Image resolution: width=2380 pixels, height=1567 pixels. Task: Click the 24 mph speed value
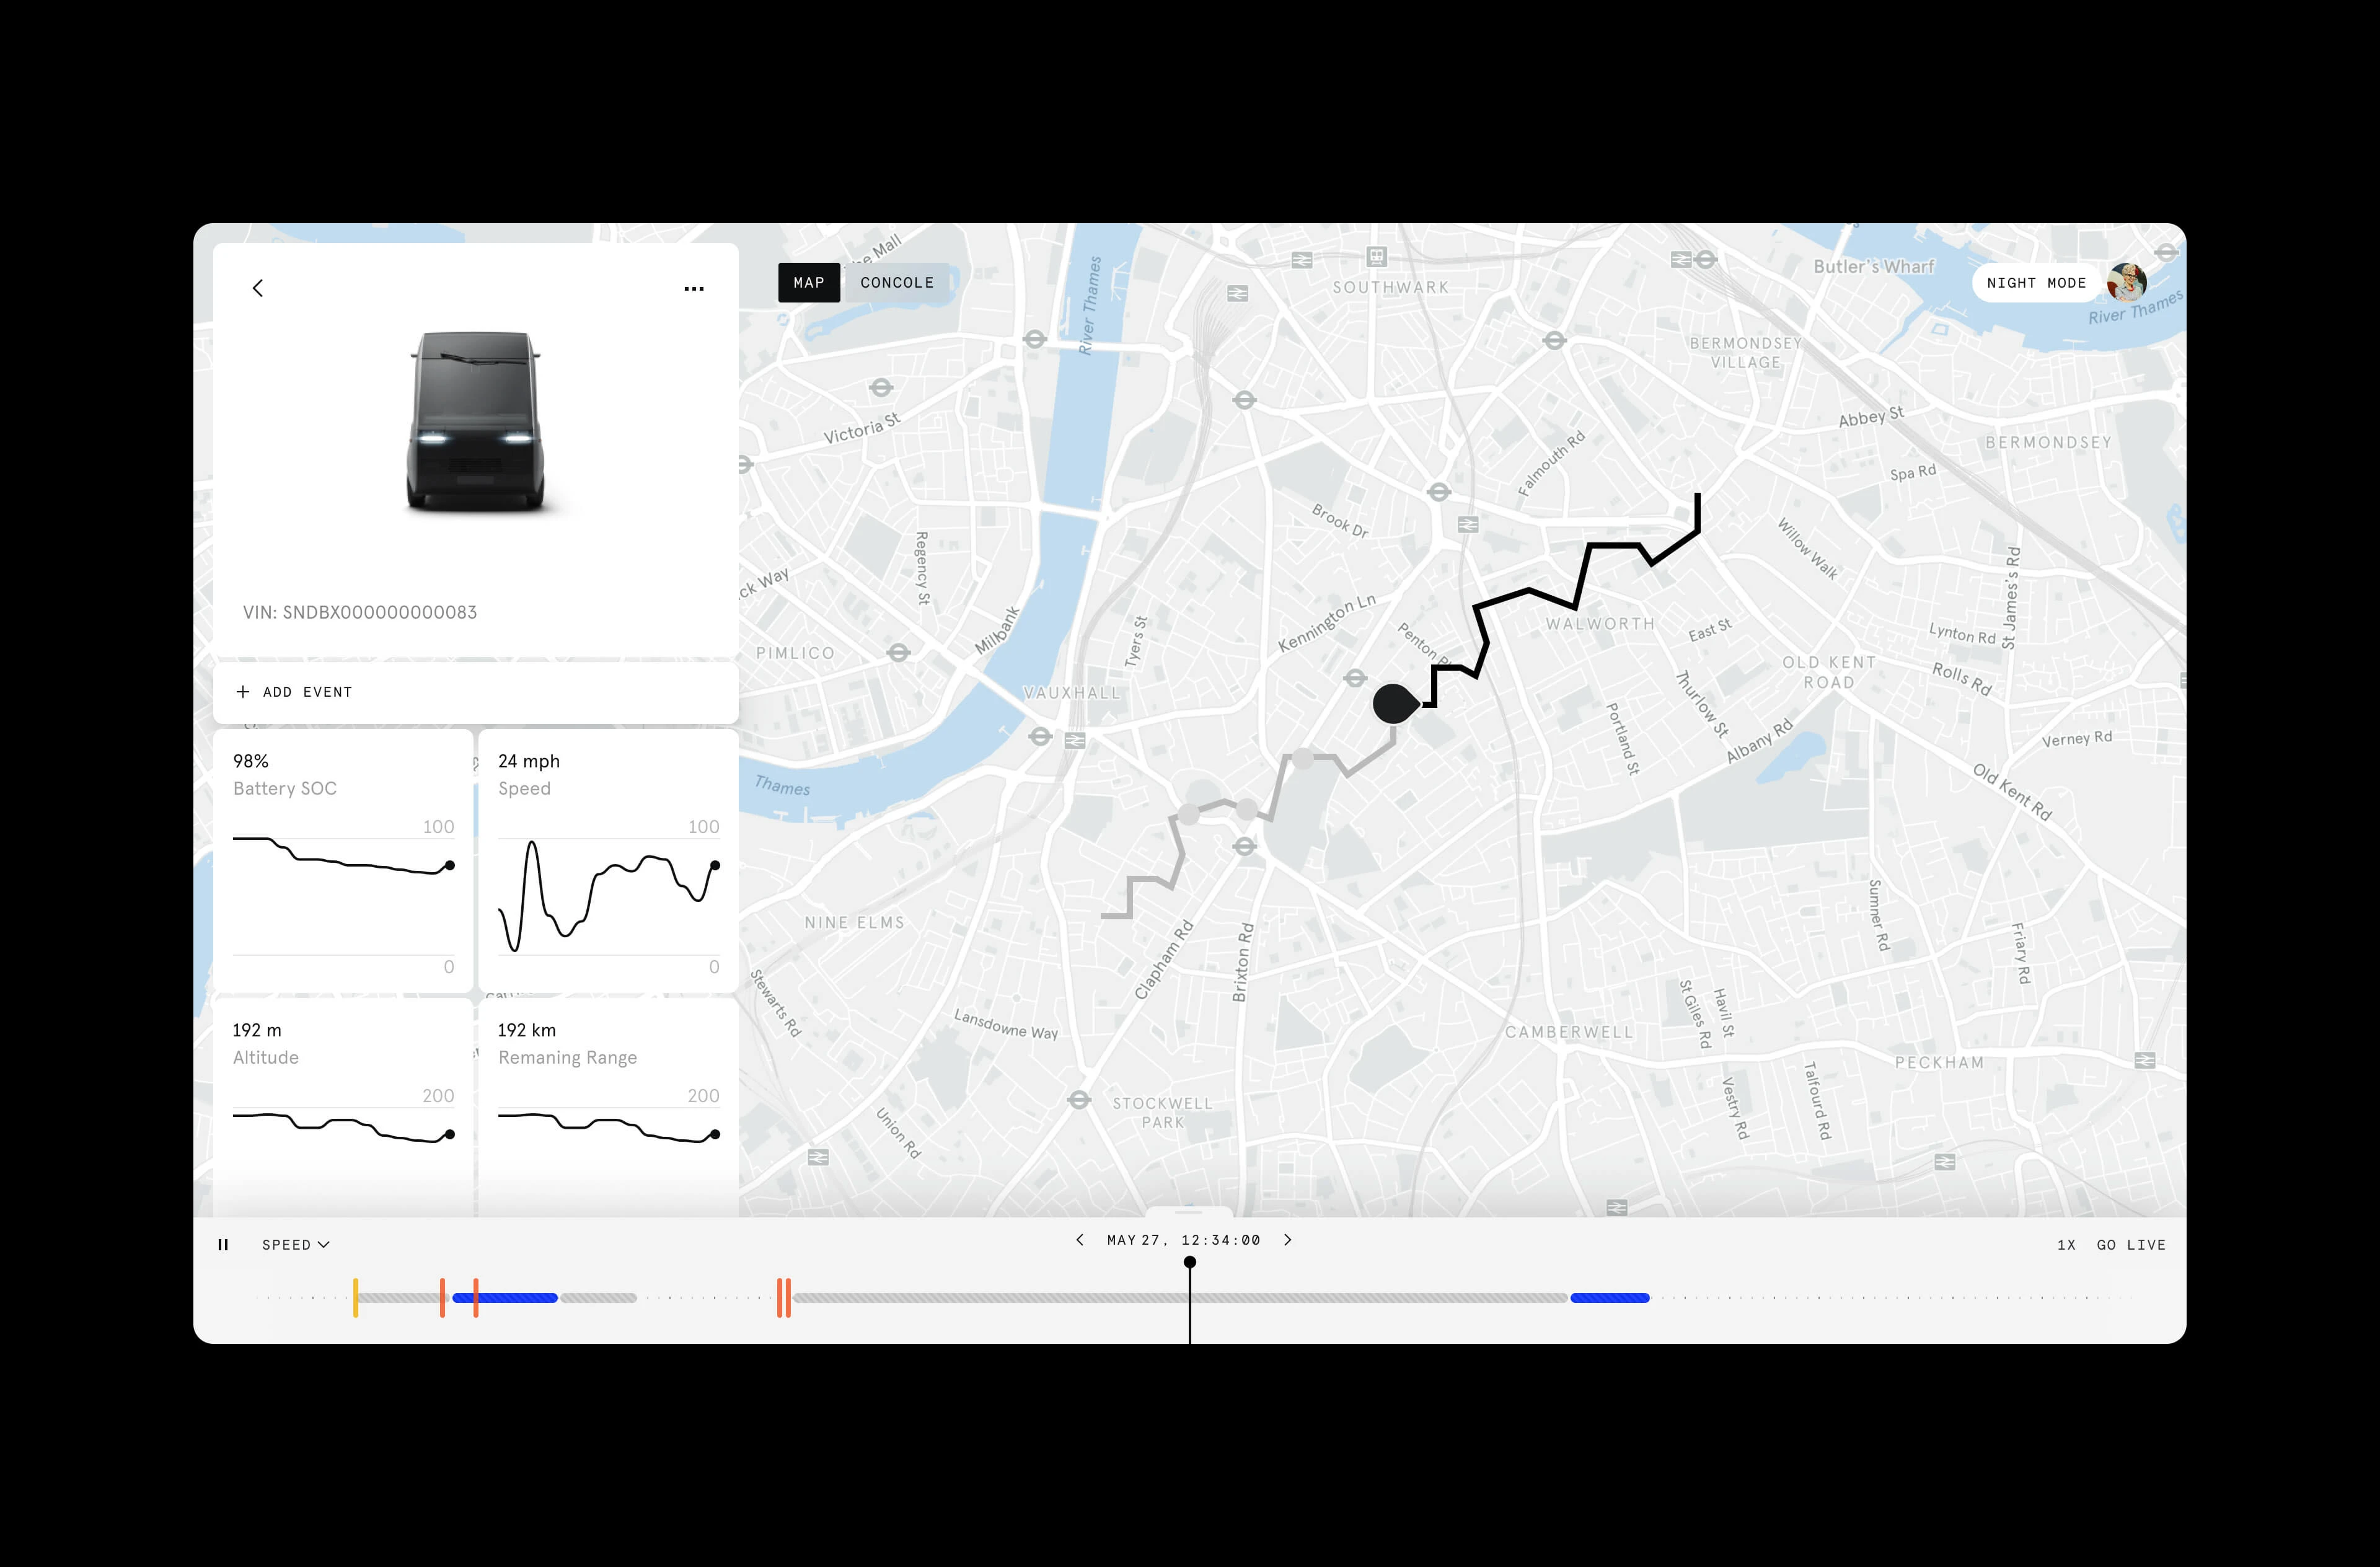[x=529, y=761]
